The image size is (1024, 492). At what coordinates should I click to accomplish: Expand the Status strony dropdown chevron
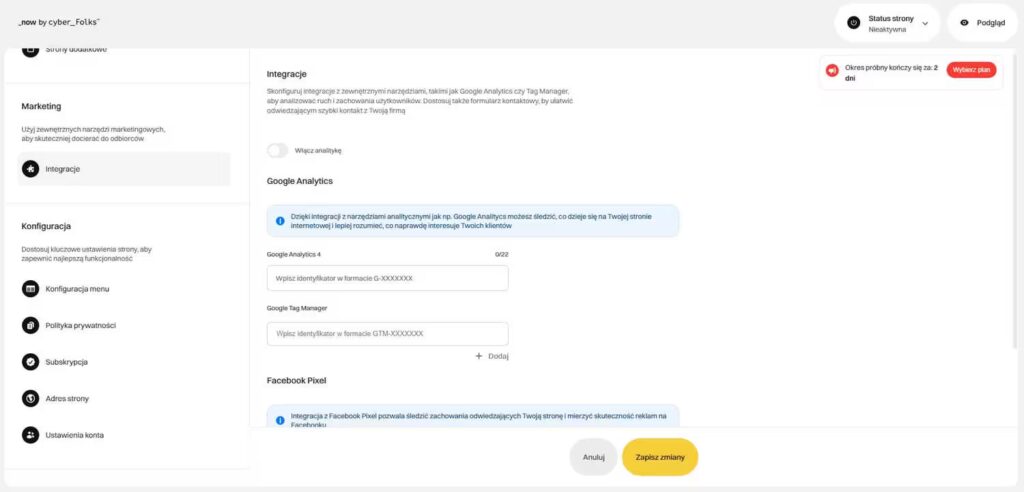925,24
